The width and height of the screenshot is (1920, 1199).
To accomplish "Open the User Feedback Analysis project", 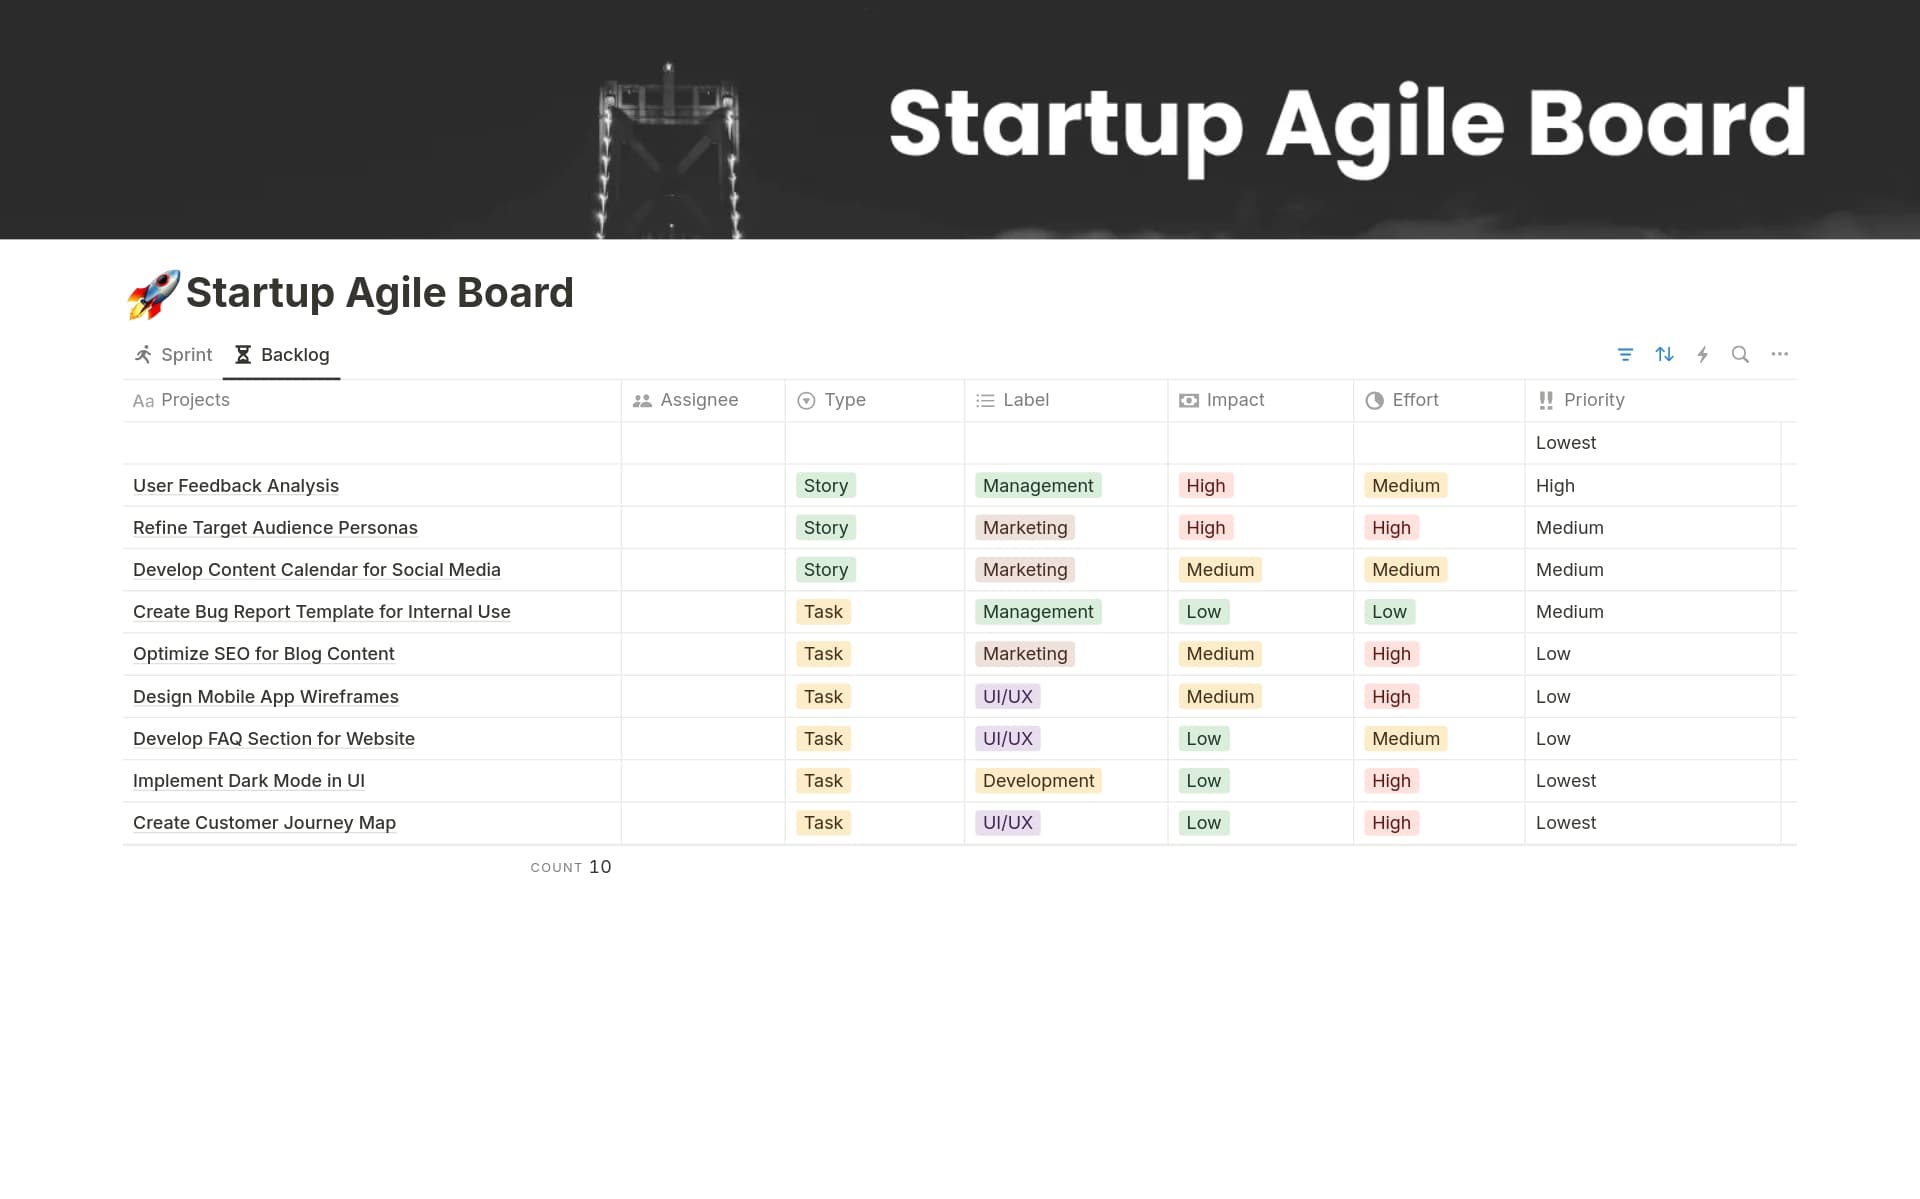I will click(x=235, y=485).
